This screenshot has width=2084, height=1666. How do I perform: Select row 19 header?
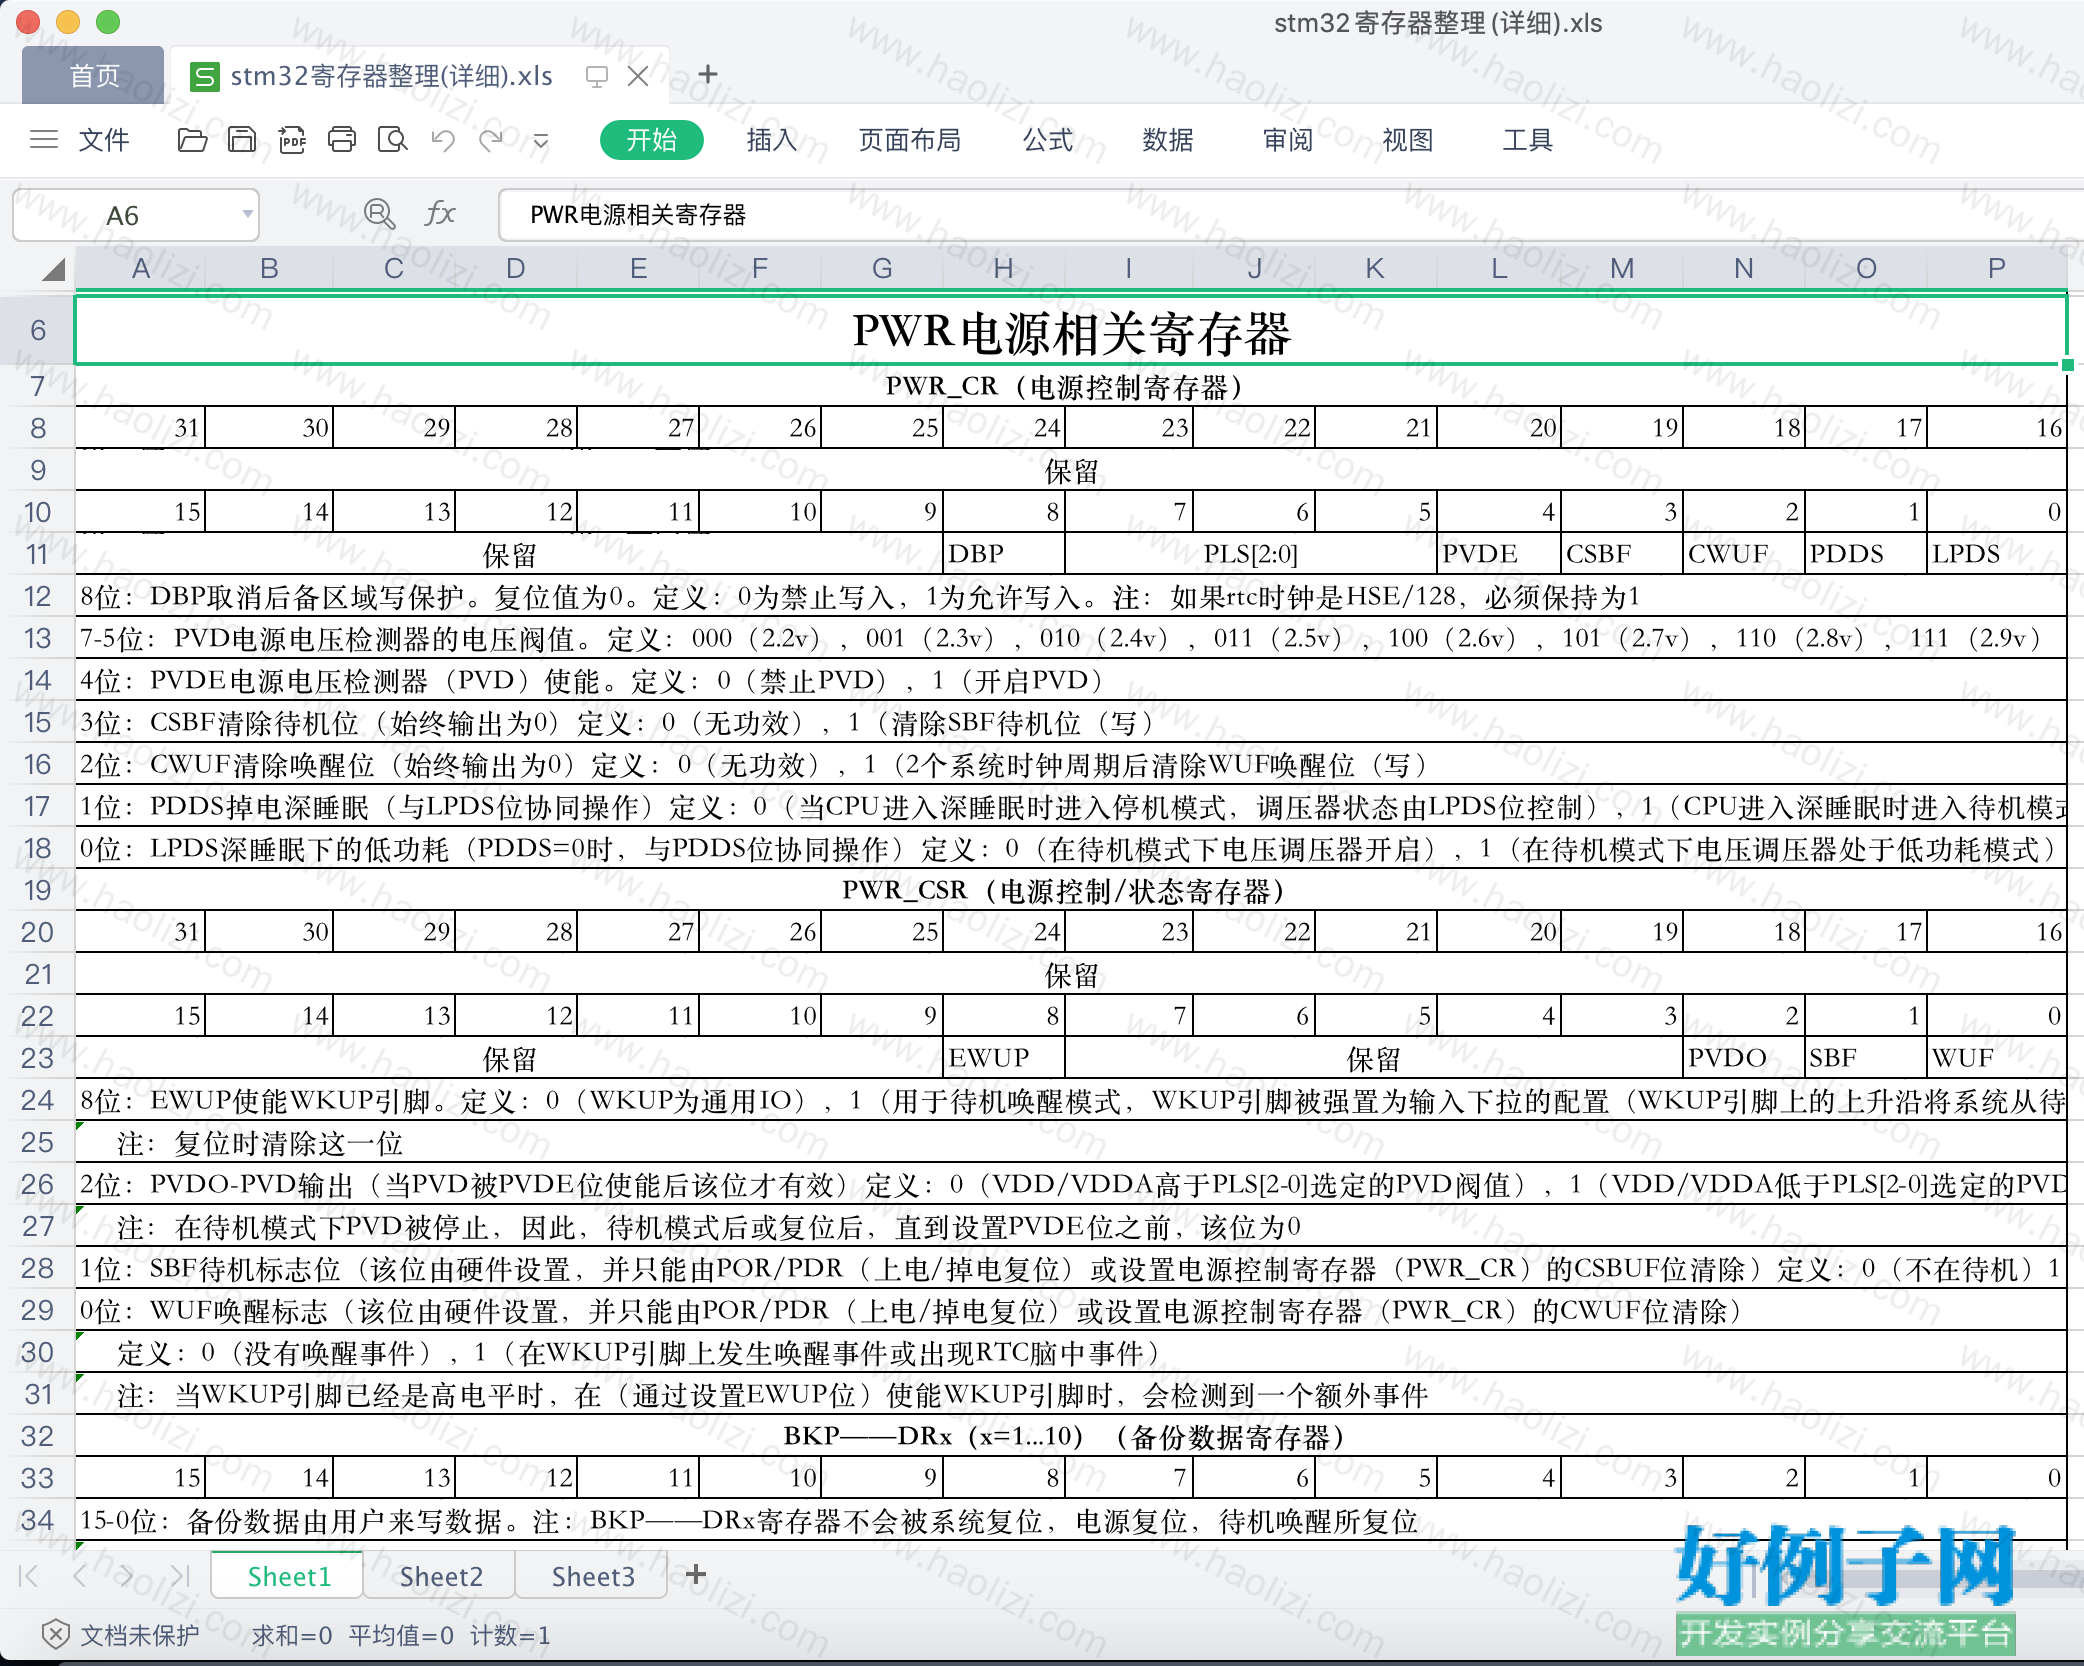pyautogui.click(x=38, y=890)
